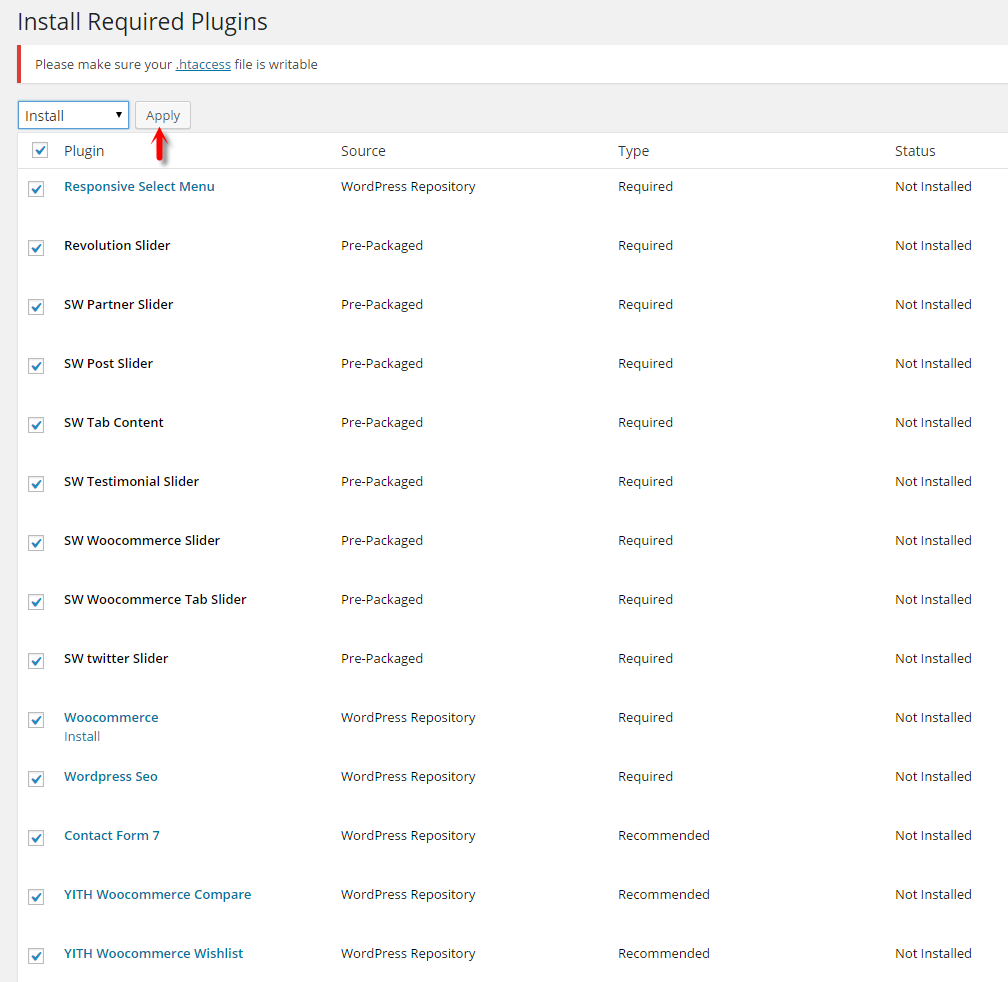Uncheck the SW twitter Slider checkbox

point(36,661)
